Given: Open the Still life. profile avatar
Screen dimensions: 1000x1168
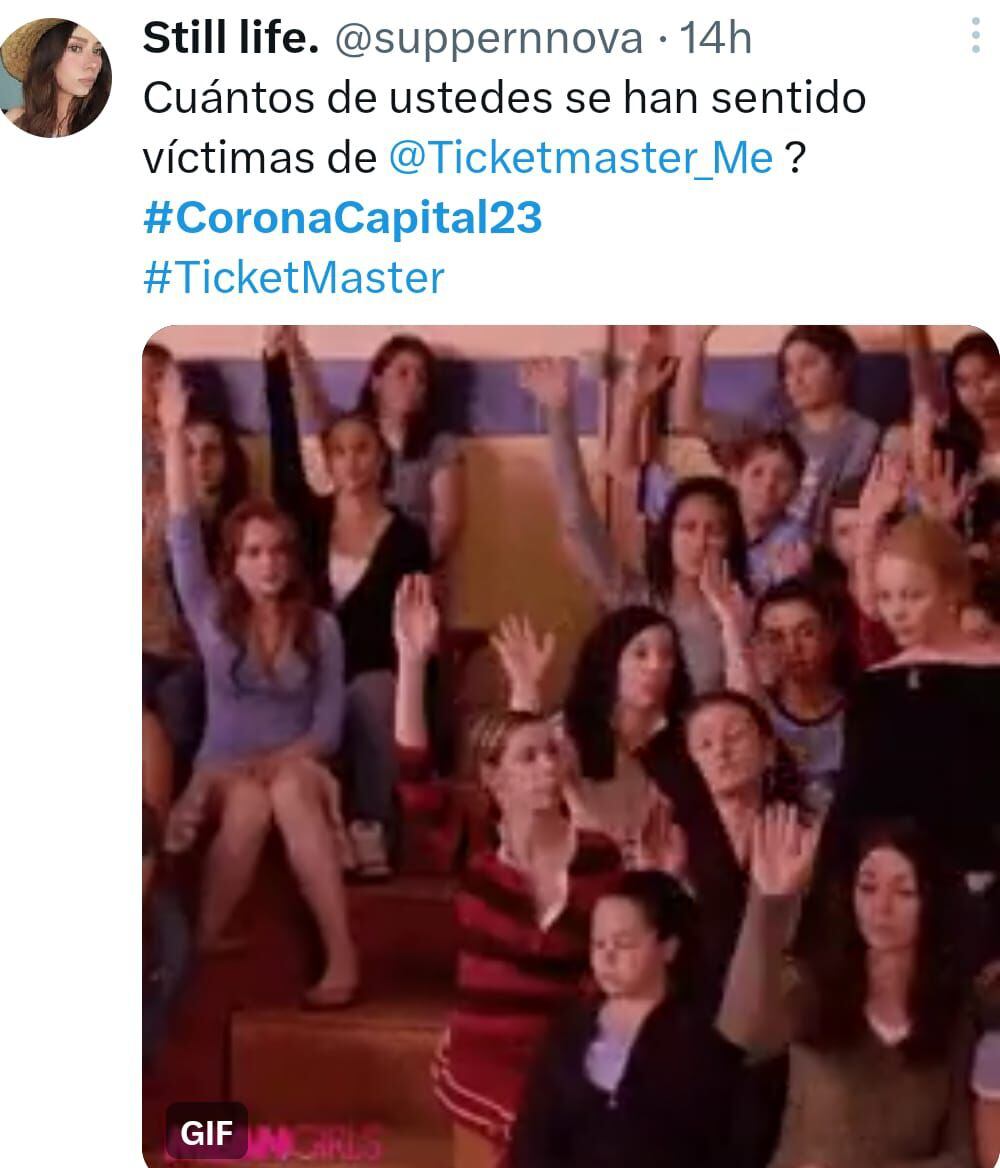Looking at the screenshot, I should pos(56,77).
